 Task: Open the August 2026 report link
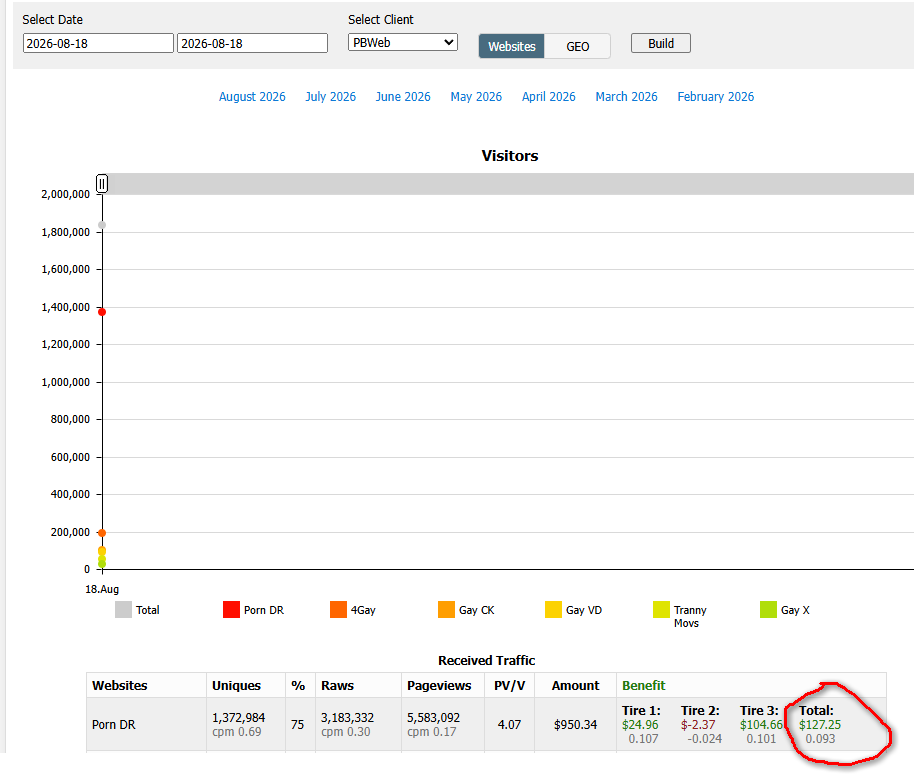(x=252, y=97)
